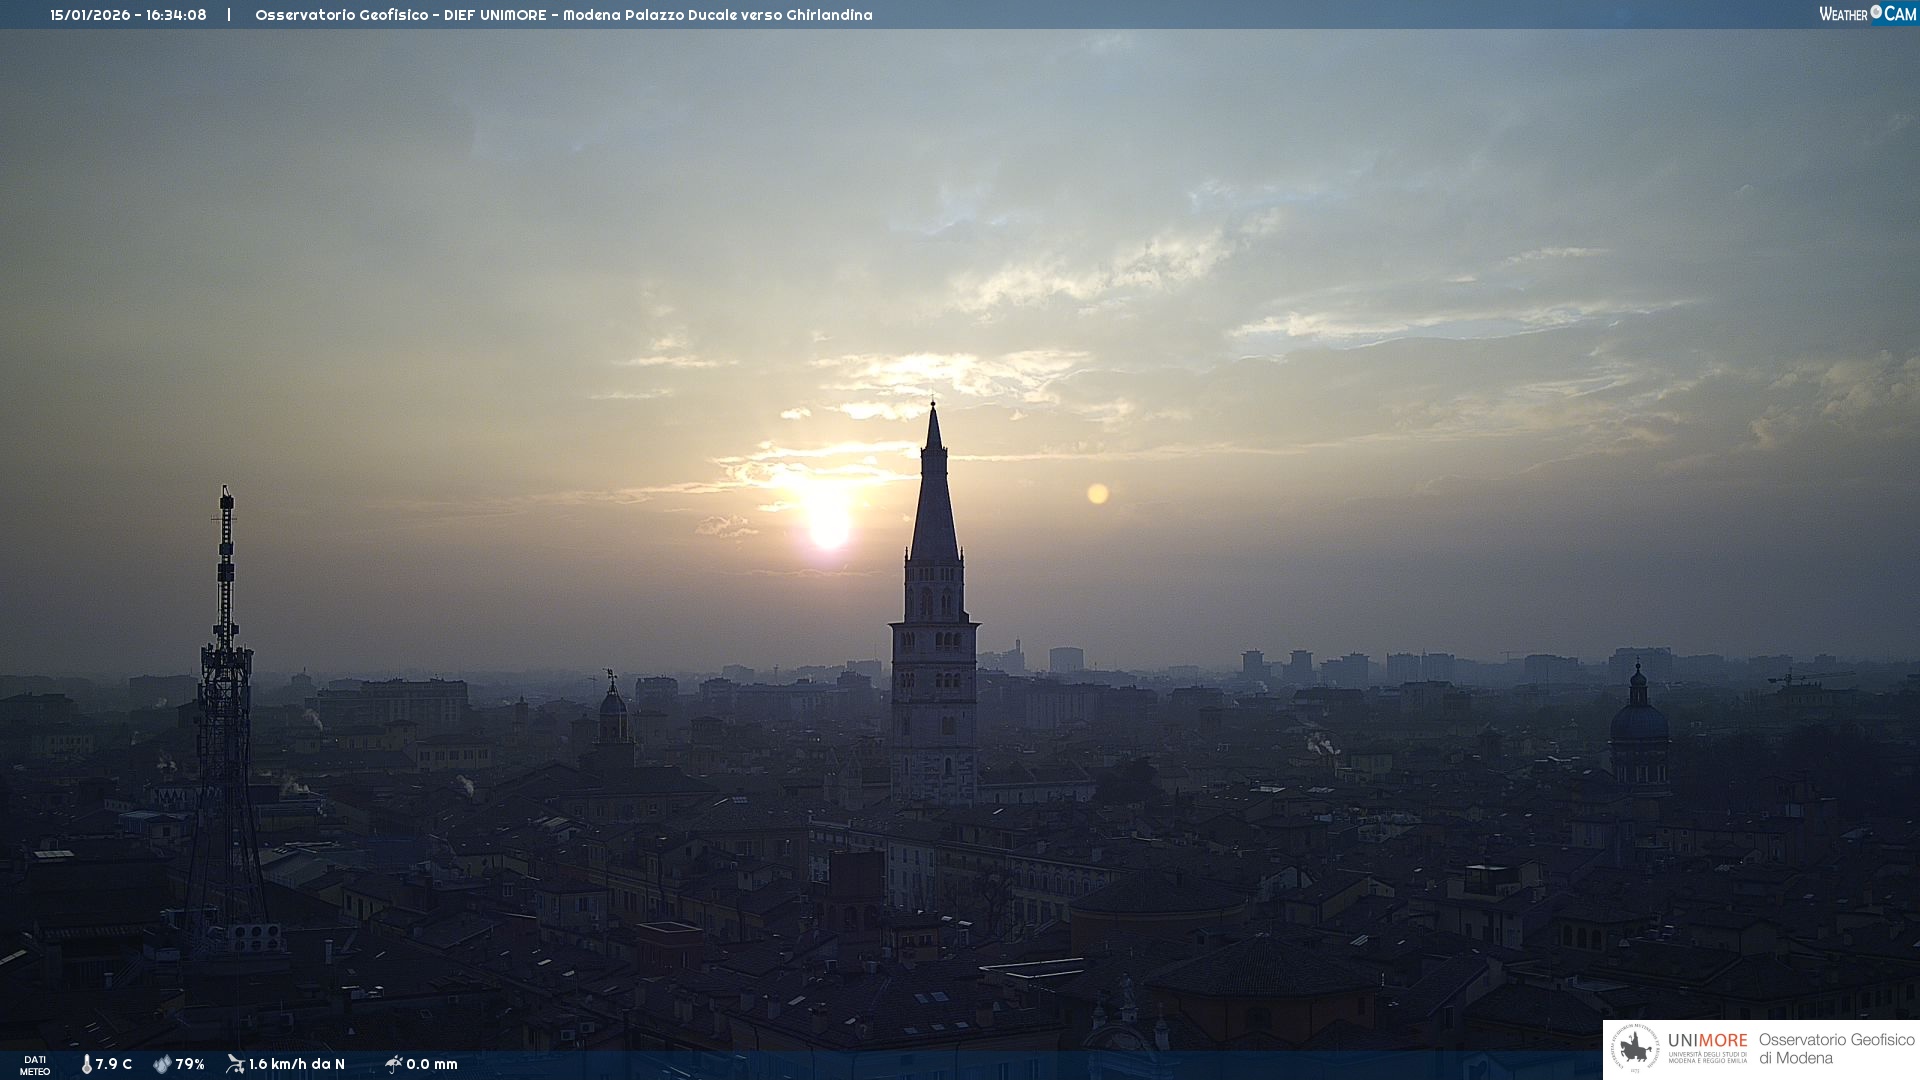Click the humidity water drops icon
1920x1080 pixels.
tap(162, 1064)
